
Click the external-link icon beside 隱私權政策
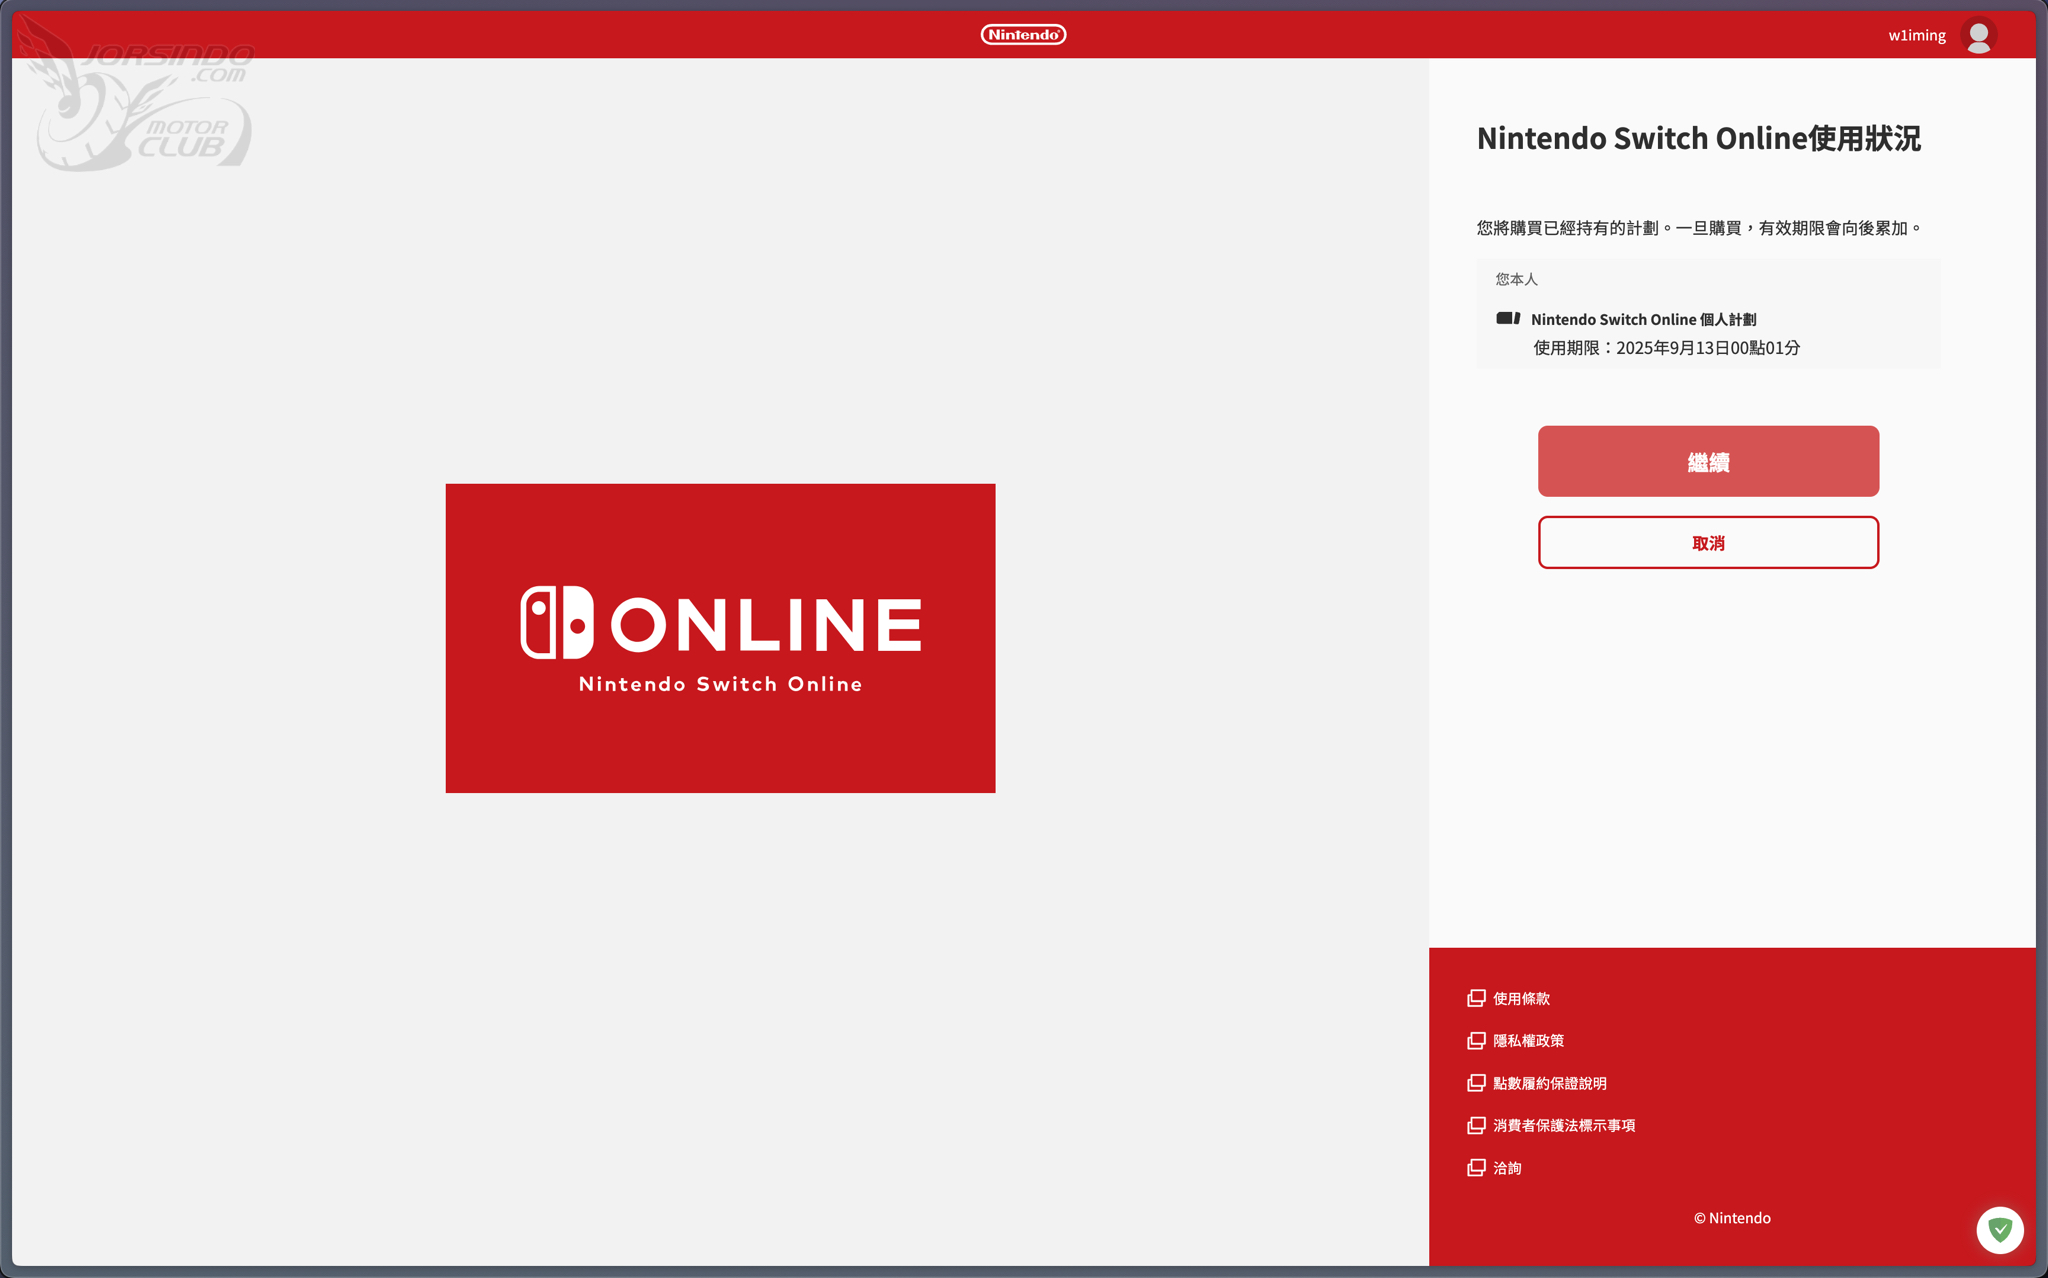1476,1041
